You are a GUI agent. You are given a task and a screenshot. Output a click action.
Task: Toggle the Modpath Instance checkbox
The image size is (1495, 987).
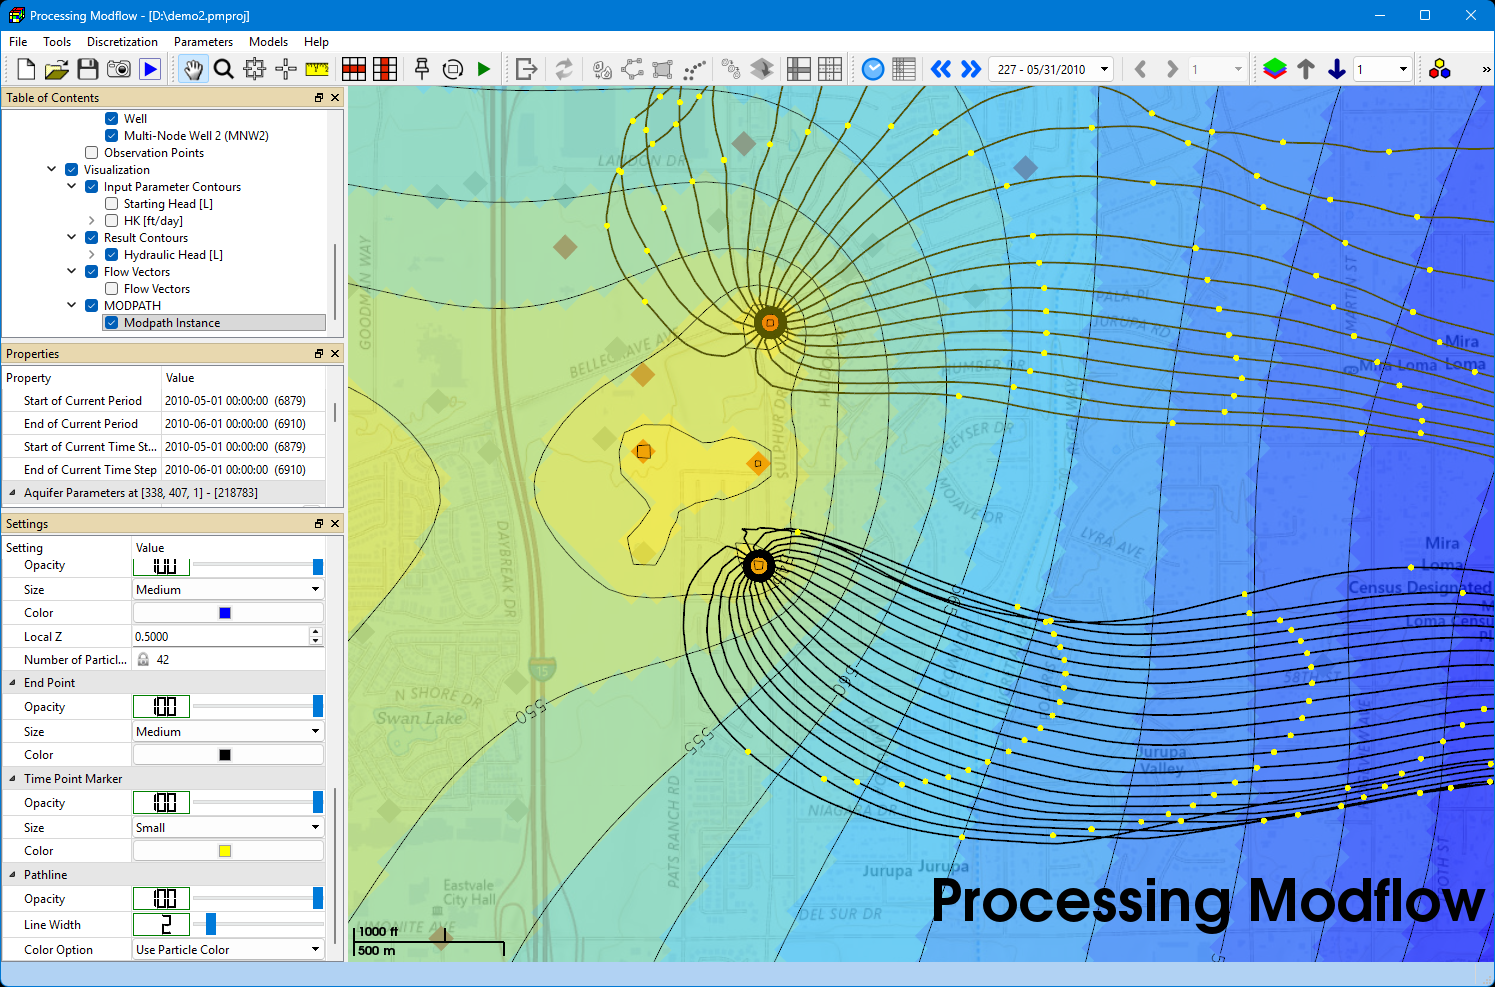(112, 323)
